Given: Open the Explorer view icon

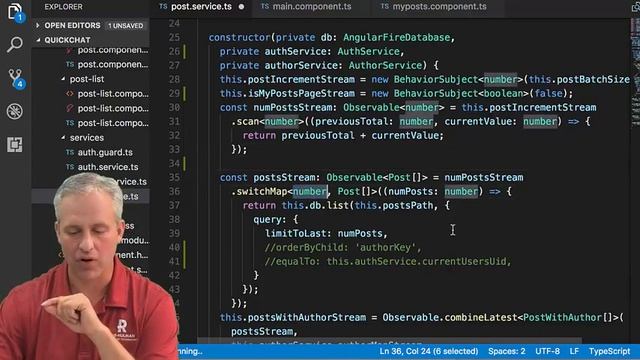Looking at the screenshot, I should [x=15, y=11].
